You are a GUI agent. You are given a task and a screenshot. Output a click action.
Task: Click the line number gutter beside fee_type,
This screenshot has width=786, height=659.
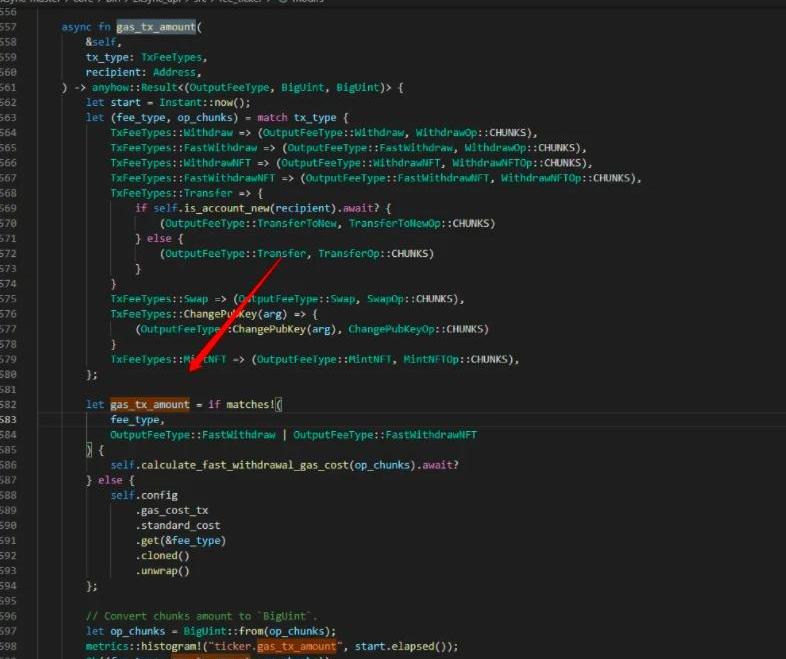12,420
